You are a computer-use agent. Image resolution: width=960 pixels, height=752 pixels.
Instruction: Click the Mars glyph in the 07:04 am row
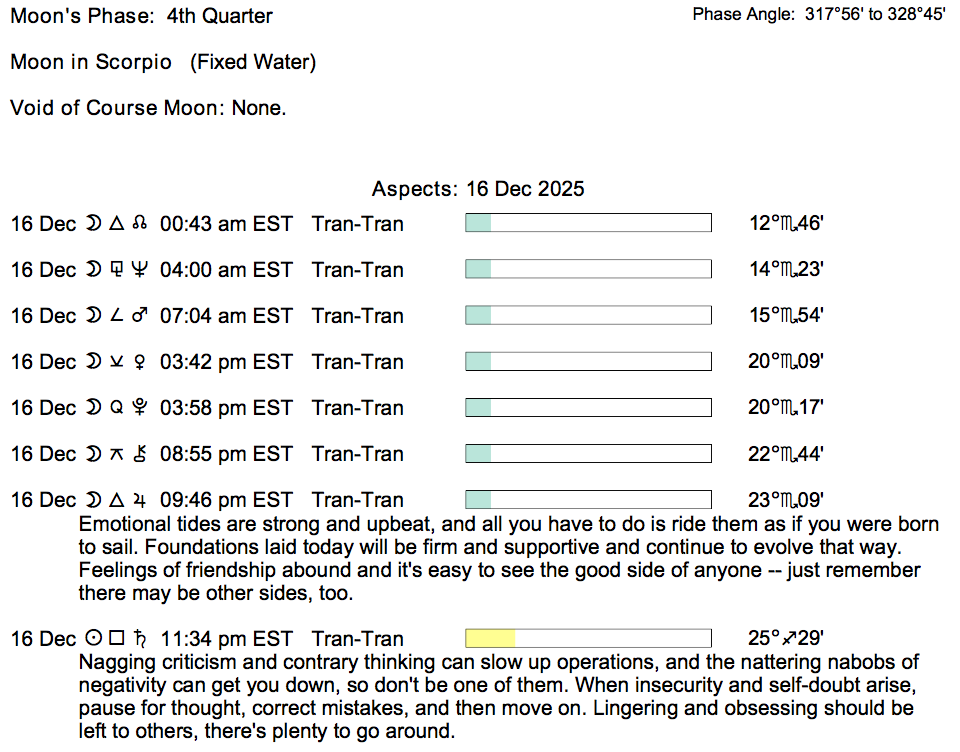[139, 316]
